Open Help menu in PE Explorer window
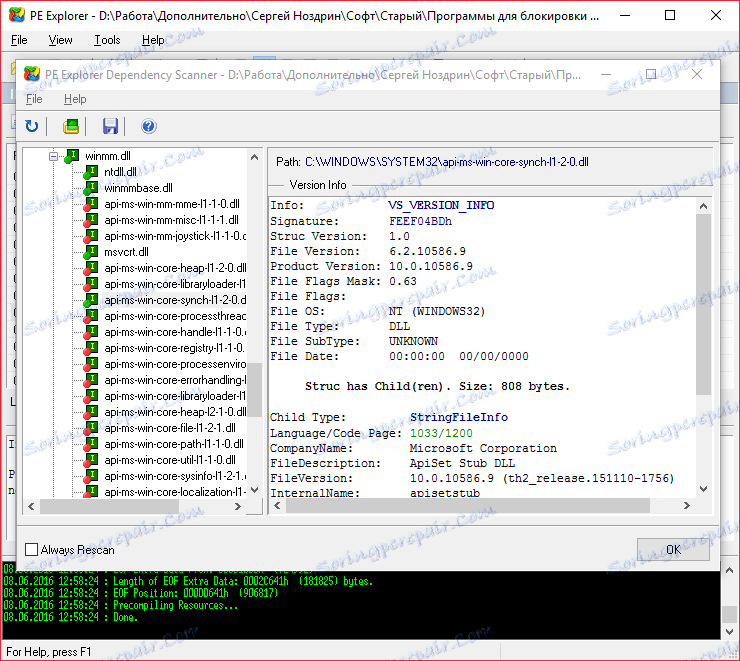The width and height of the screenshot is (740, 661). tap(153, 40)
